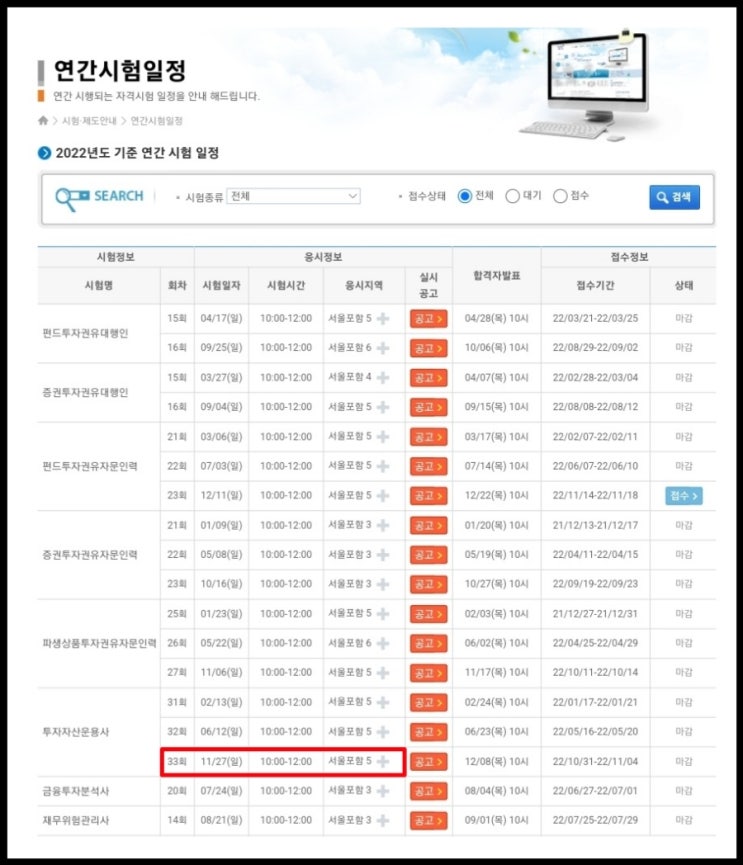The image size is (743, 865).
Task: Open 공고 for 07/03 exam row
Action: [429, 466]
